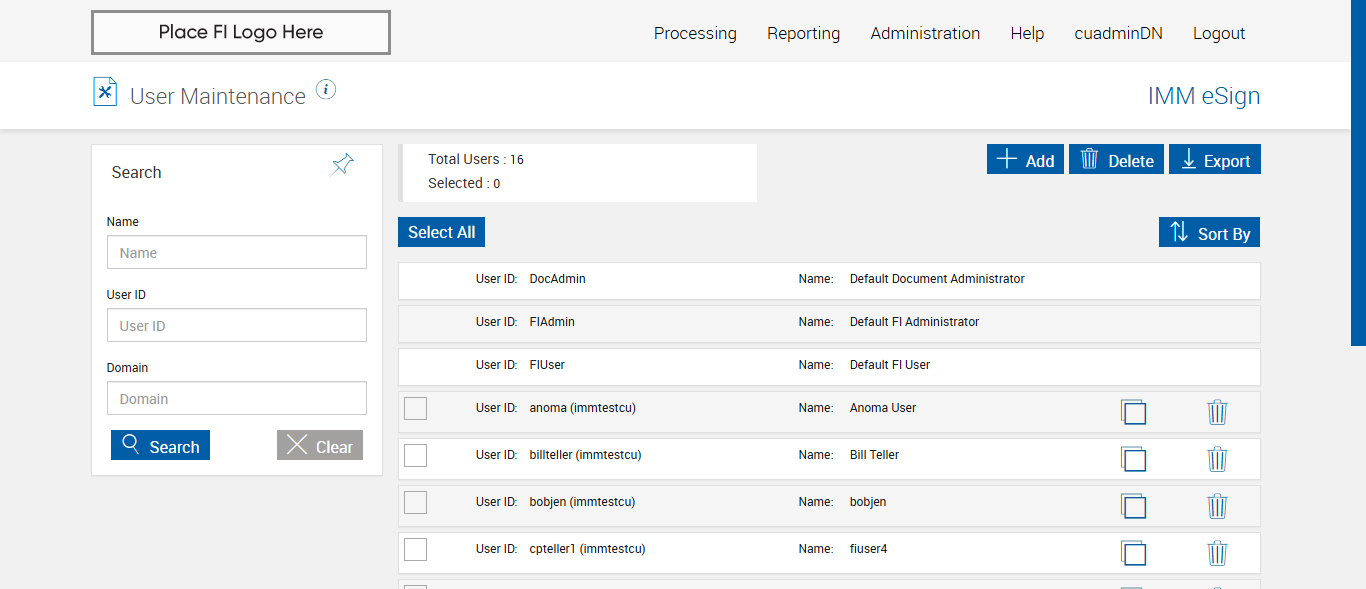Tick the checkbox for anoma user
This screenshot has width=1366, height=589.
(x=415, y=408)
